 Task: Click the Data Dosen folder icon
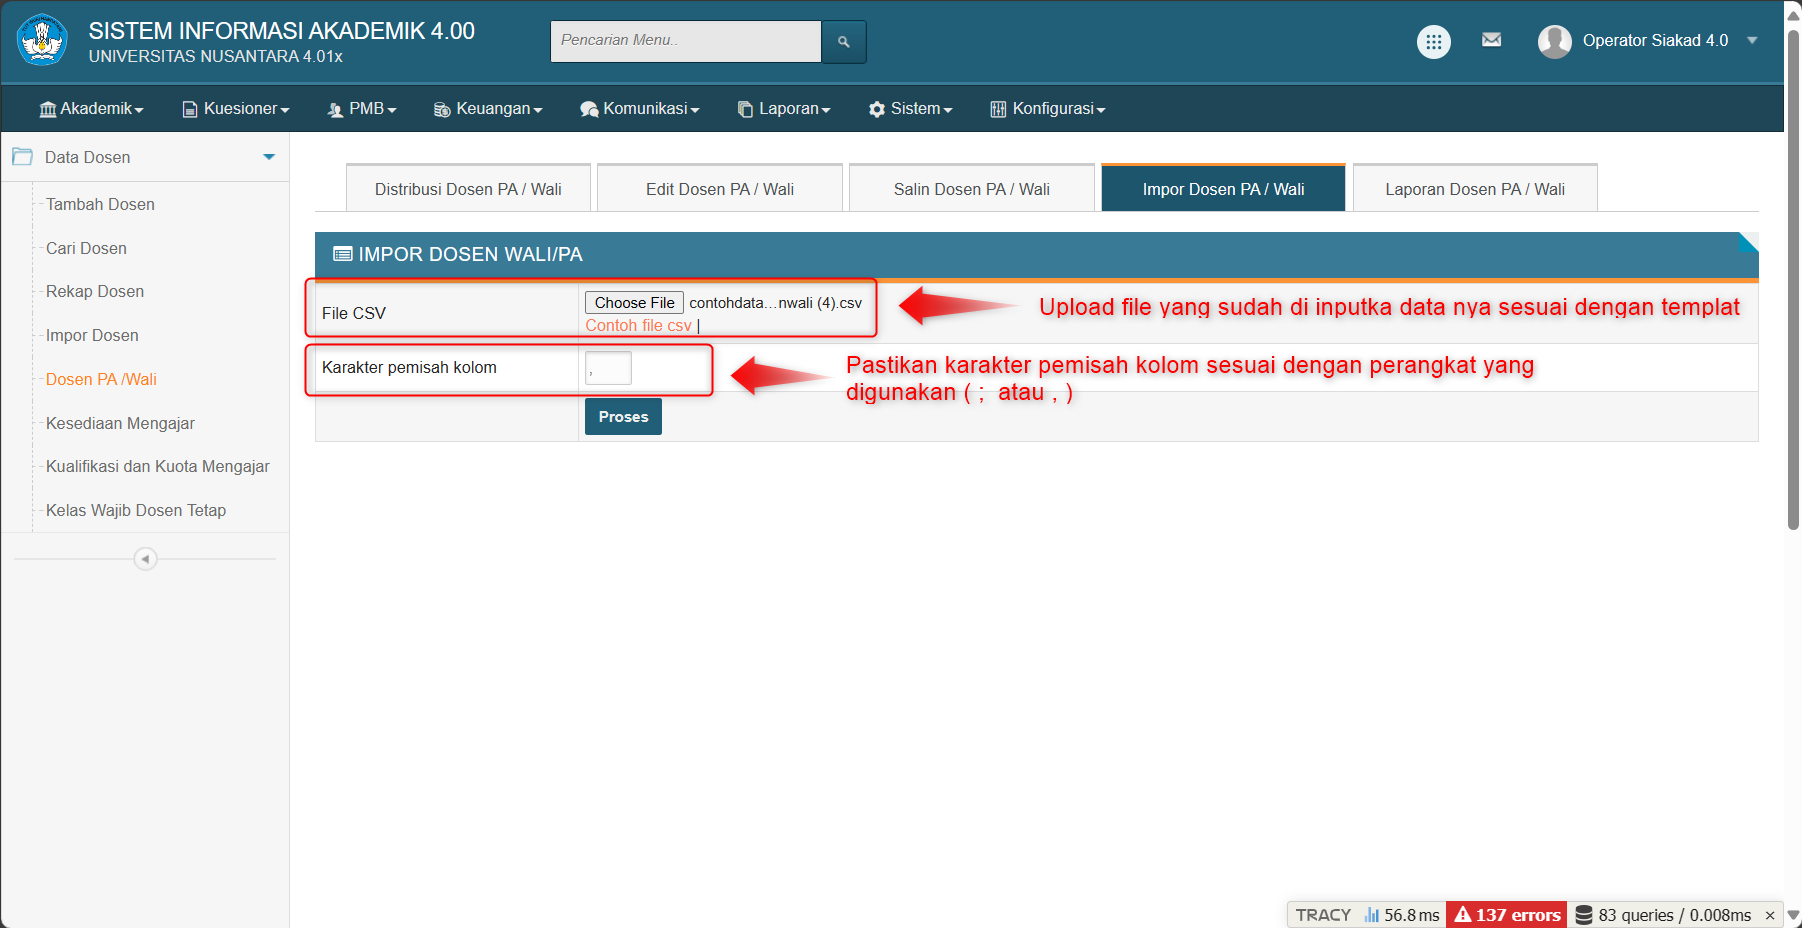pos(22,157)
